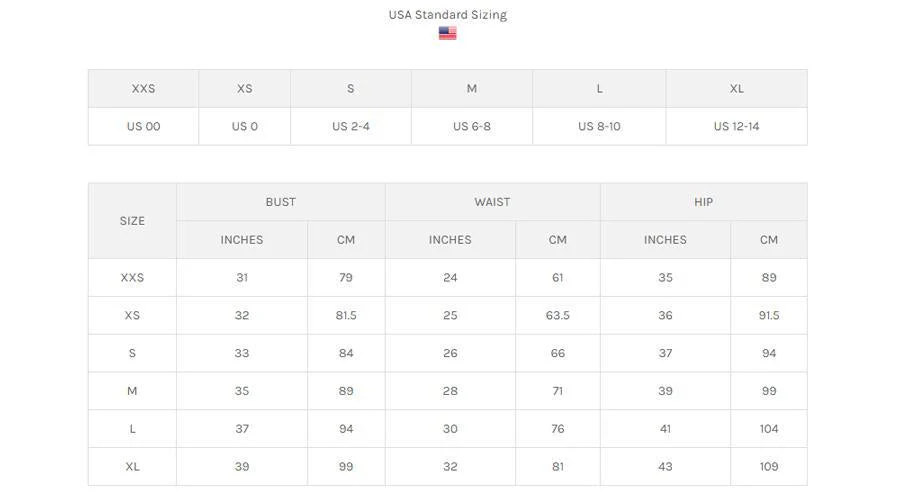900x500 pixels.
Task: Click the 81.5 bust CM value
Action: click(x=346, y=315)
